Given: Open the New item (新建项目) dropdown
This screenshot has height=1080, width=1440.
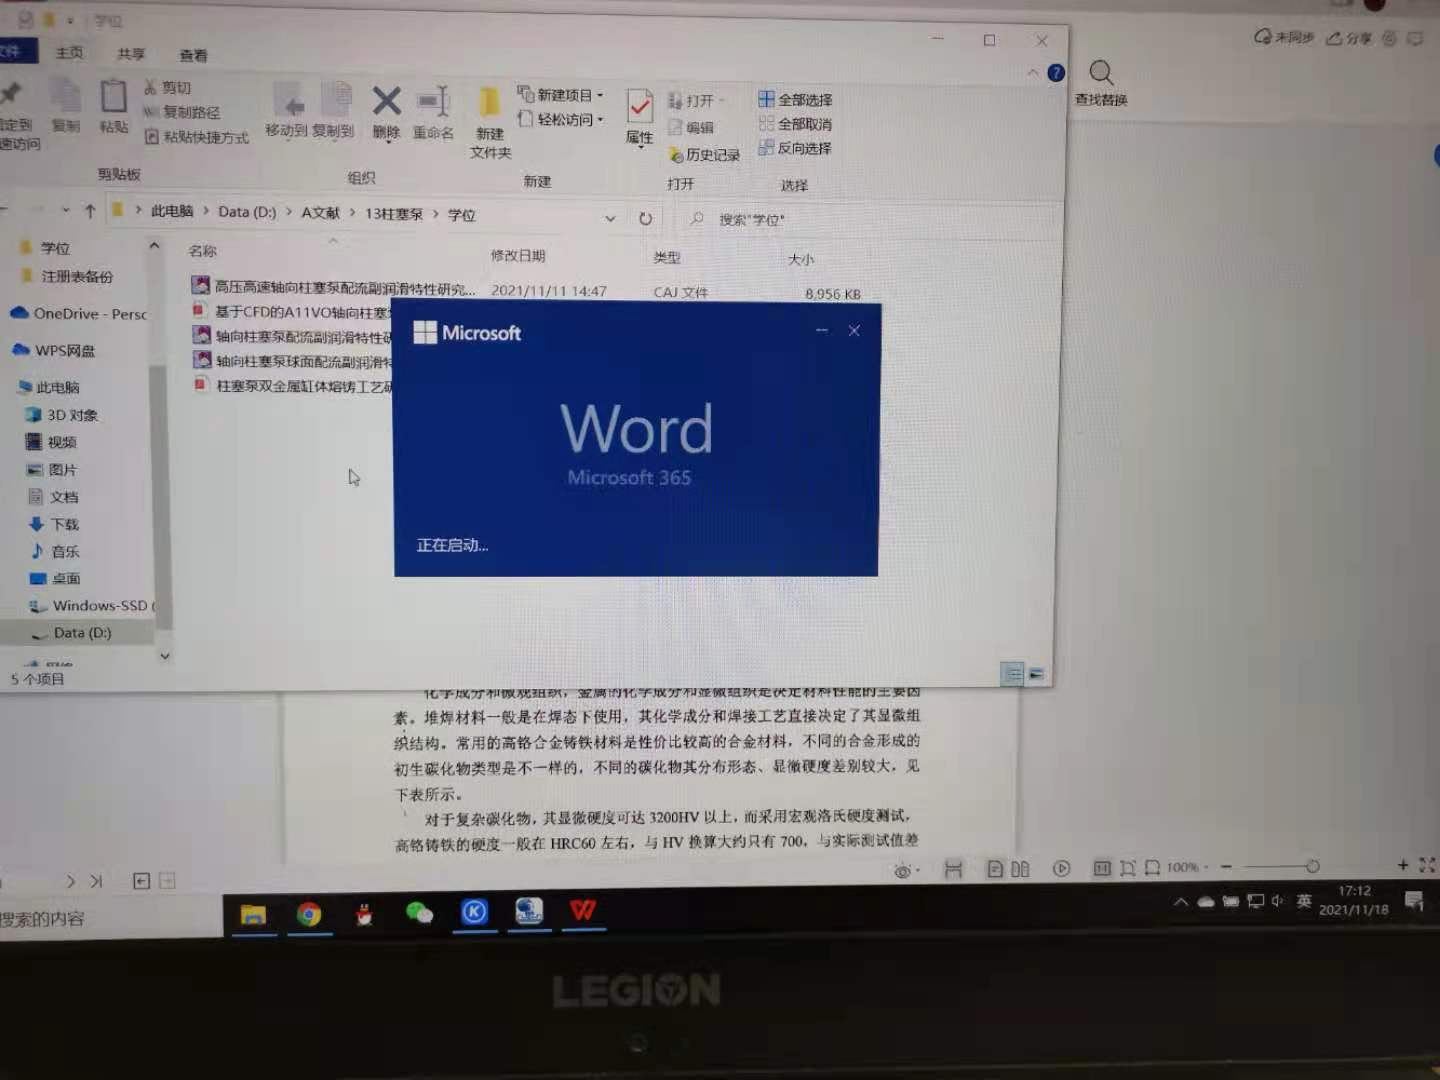Looking at the screenshot, I should 560,94.
